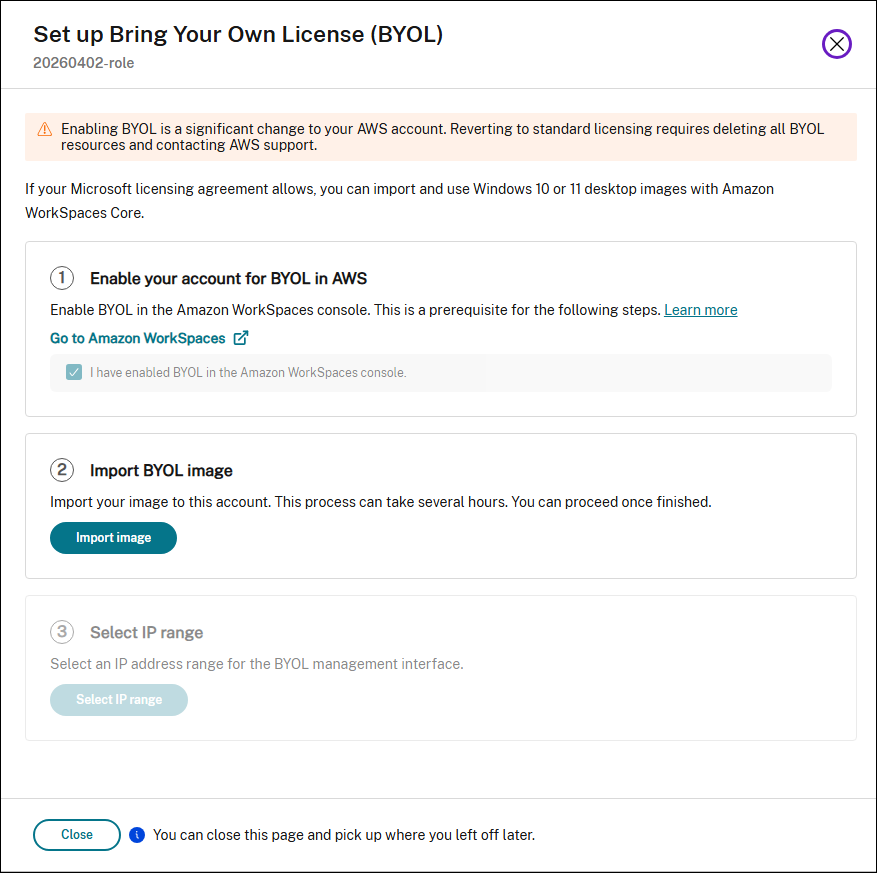Image resolution: width=877 pixels, height=873 pixels.
Task: Click the 20260402-role subtitle text
Action: (84, 63)
